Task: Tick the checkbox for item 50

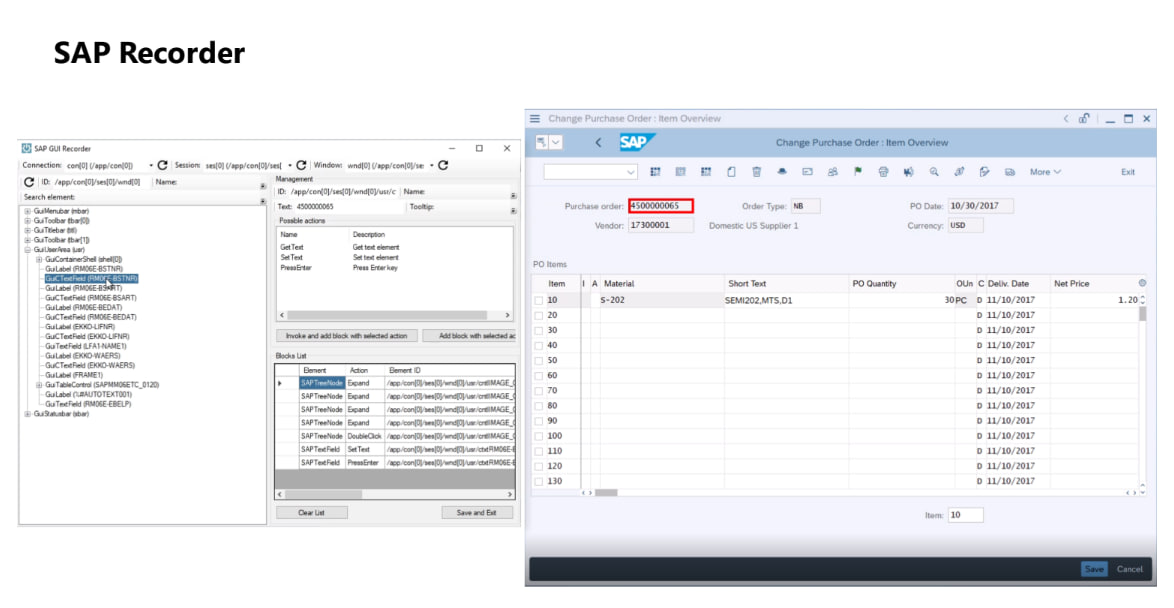Action: (x=538, y=361)
